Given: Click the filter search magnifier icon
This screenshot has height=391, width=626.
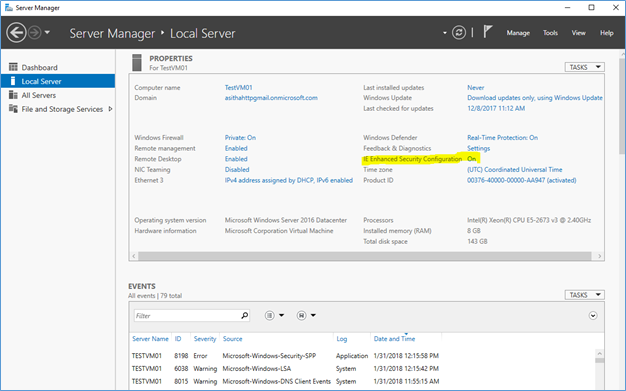Looking at the screenshot, I should 244,316.
